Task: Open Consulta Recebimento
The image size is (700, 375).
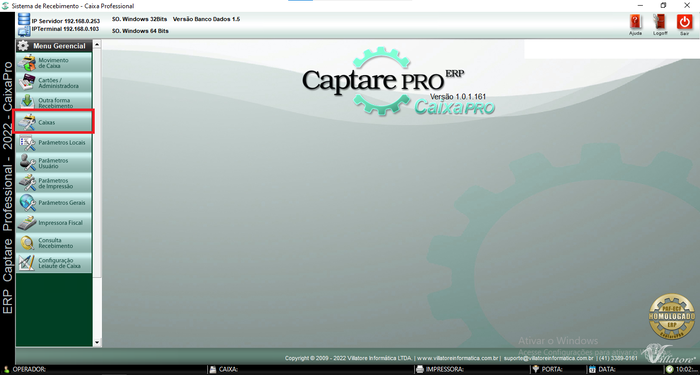Action: [x=54, y=243]
